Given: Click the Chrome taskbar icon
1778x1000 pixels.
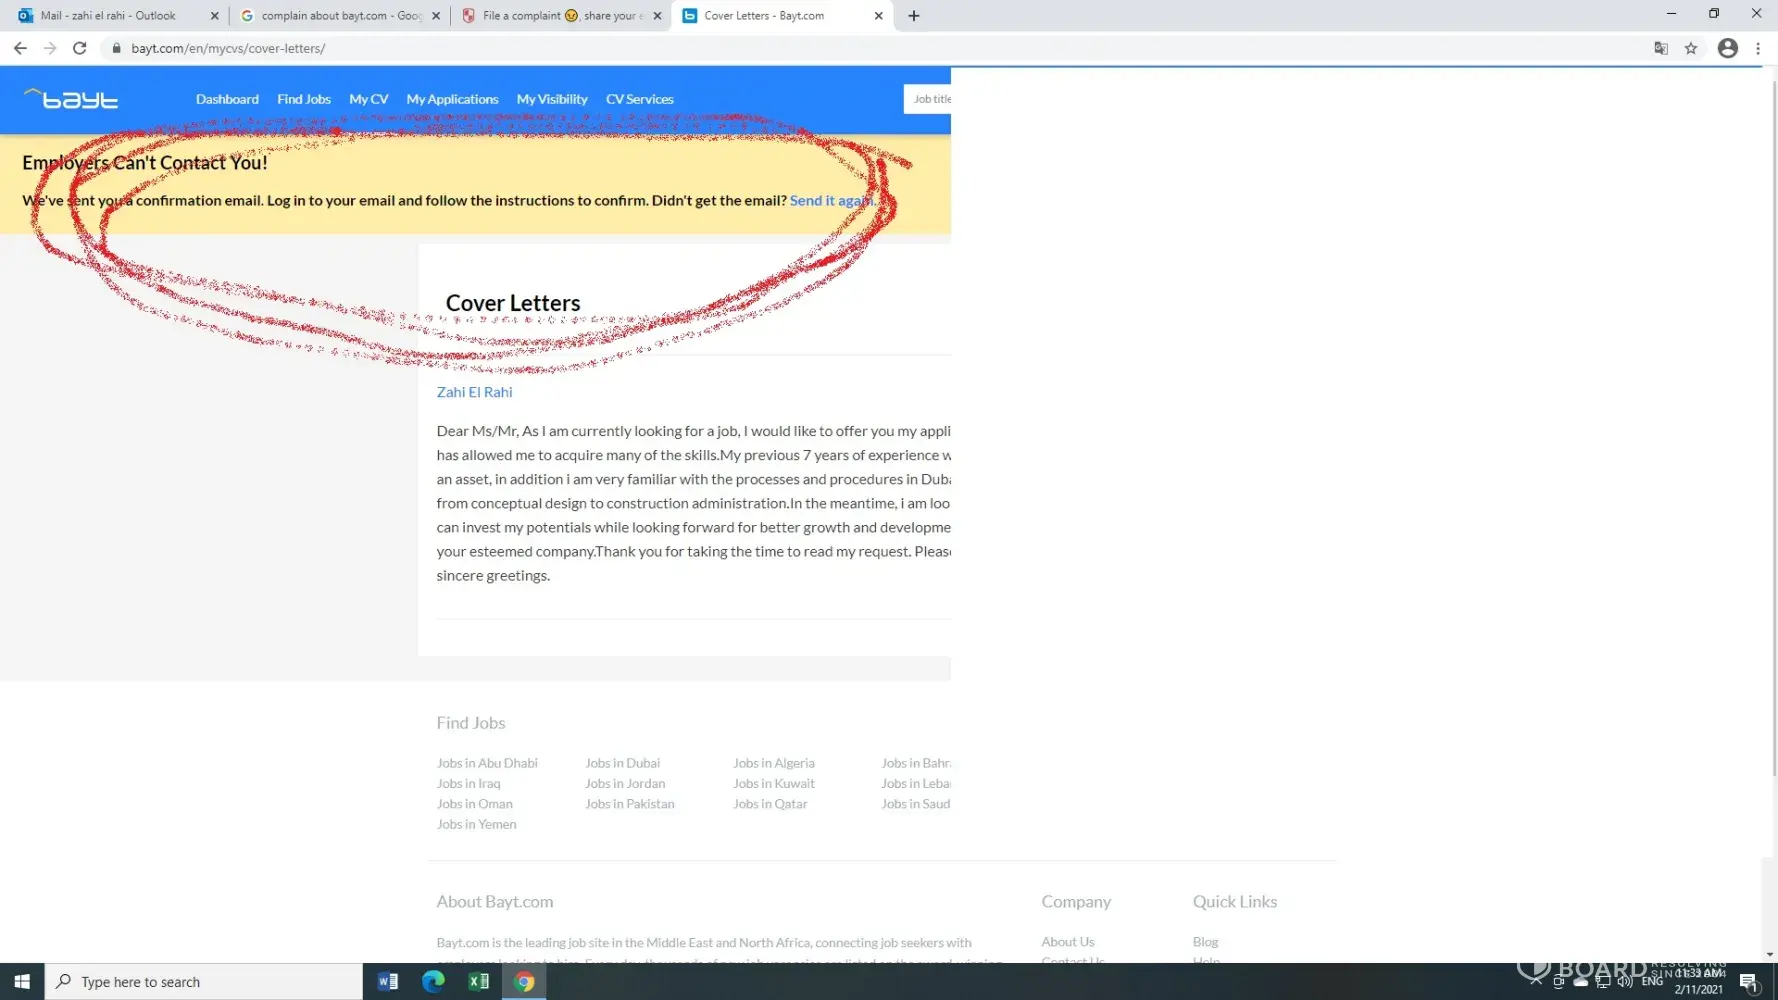Looking at the screenshot, I should [524, 982].
